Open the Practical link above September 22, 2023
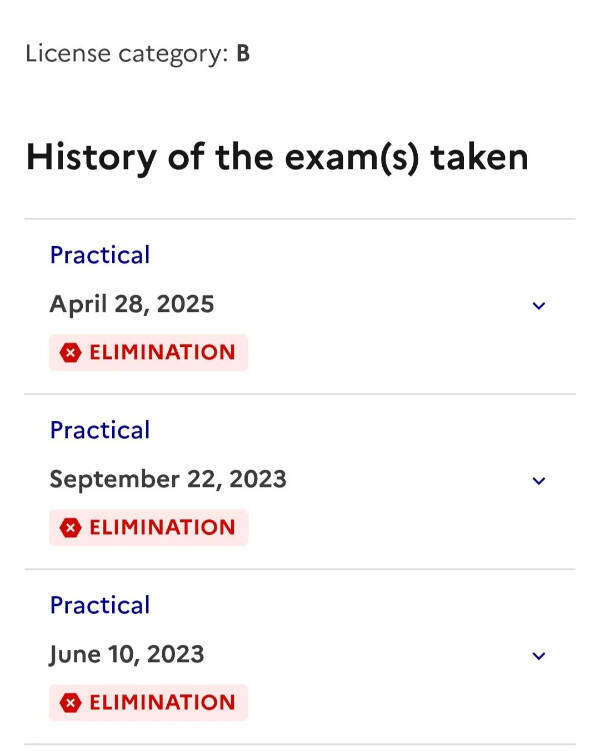 point(100,430)
